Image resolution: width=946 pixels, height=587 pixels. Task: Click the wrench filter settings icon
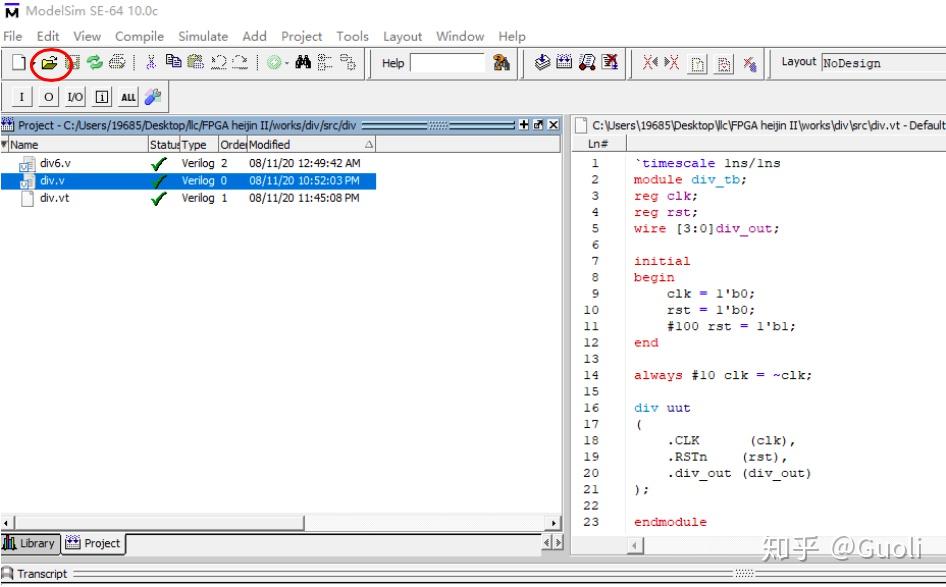[x=153, y=96]
